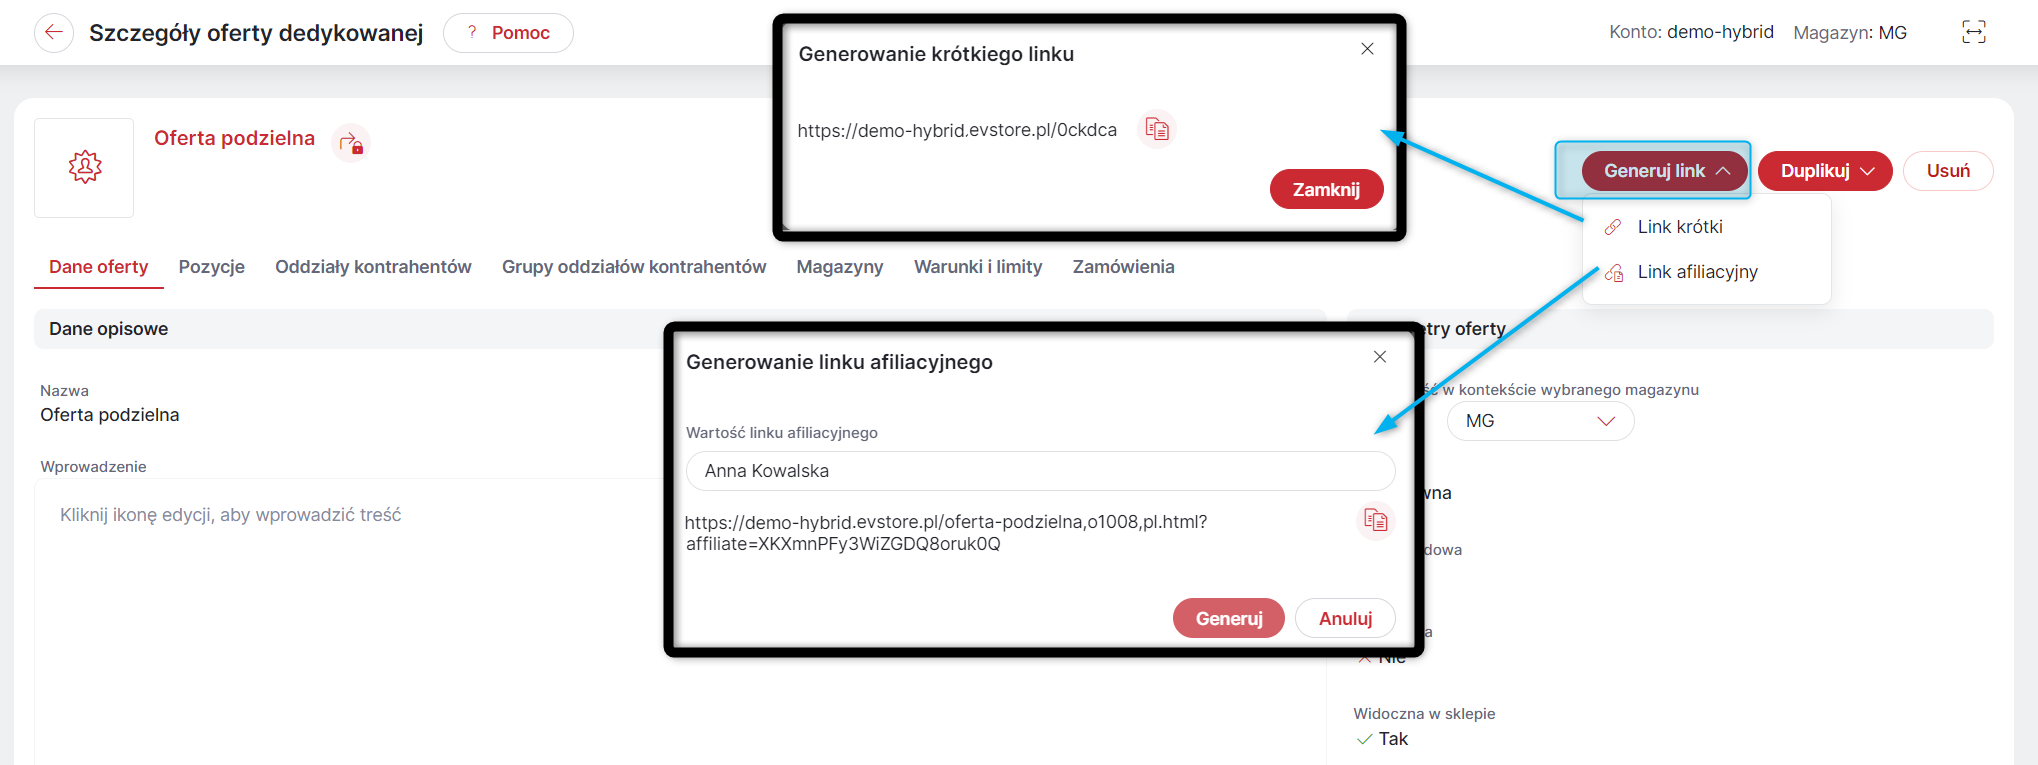
Task: Switch to the Pozycje tab
Action: coord(212,267)
